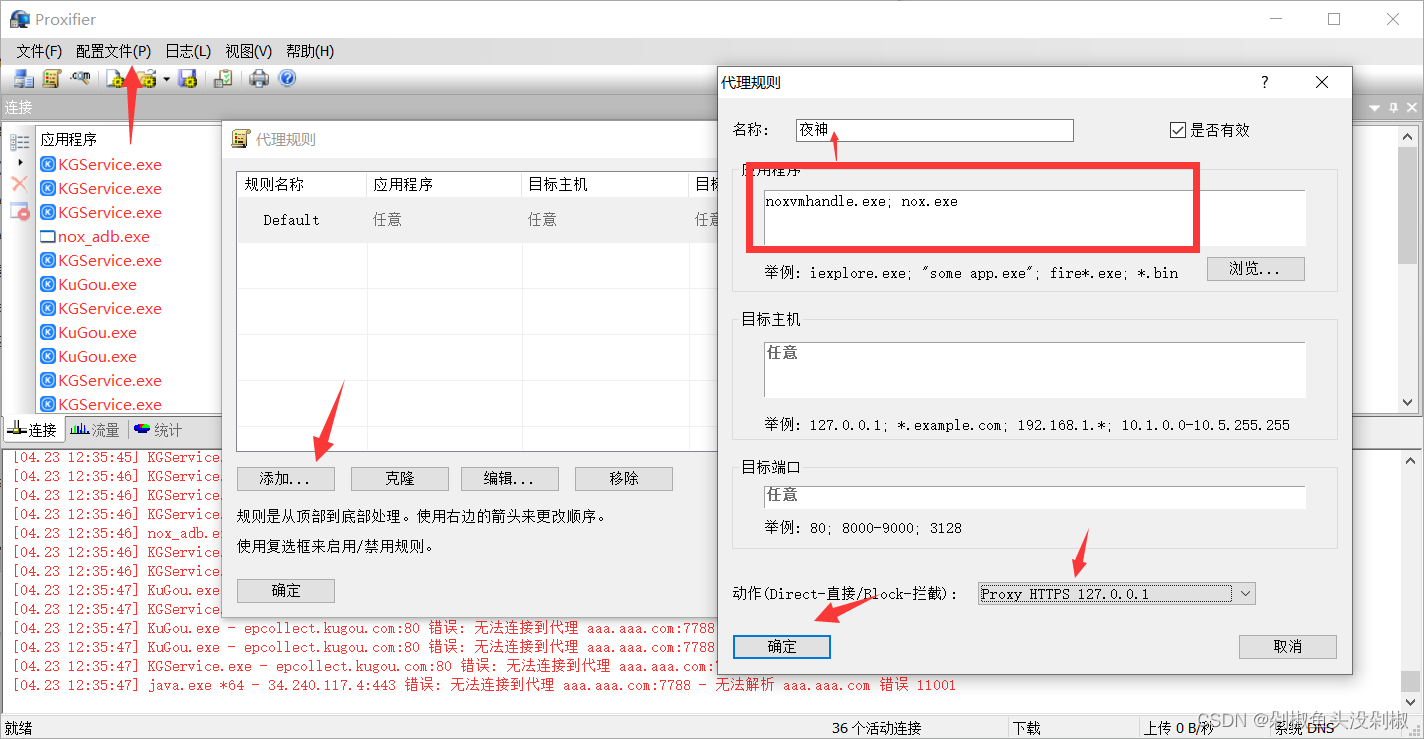Image resolution: width=1424 pixels, height=739 pixels.
Task: Open the 文件(F) menu
Action: click(x=39, y=51)
